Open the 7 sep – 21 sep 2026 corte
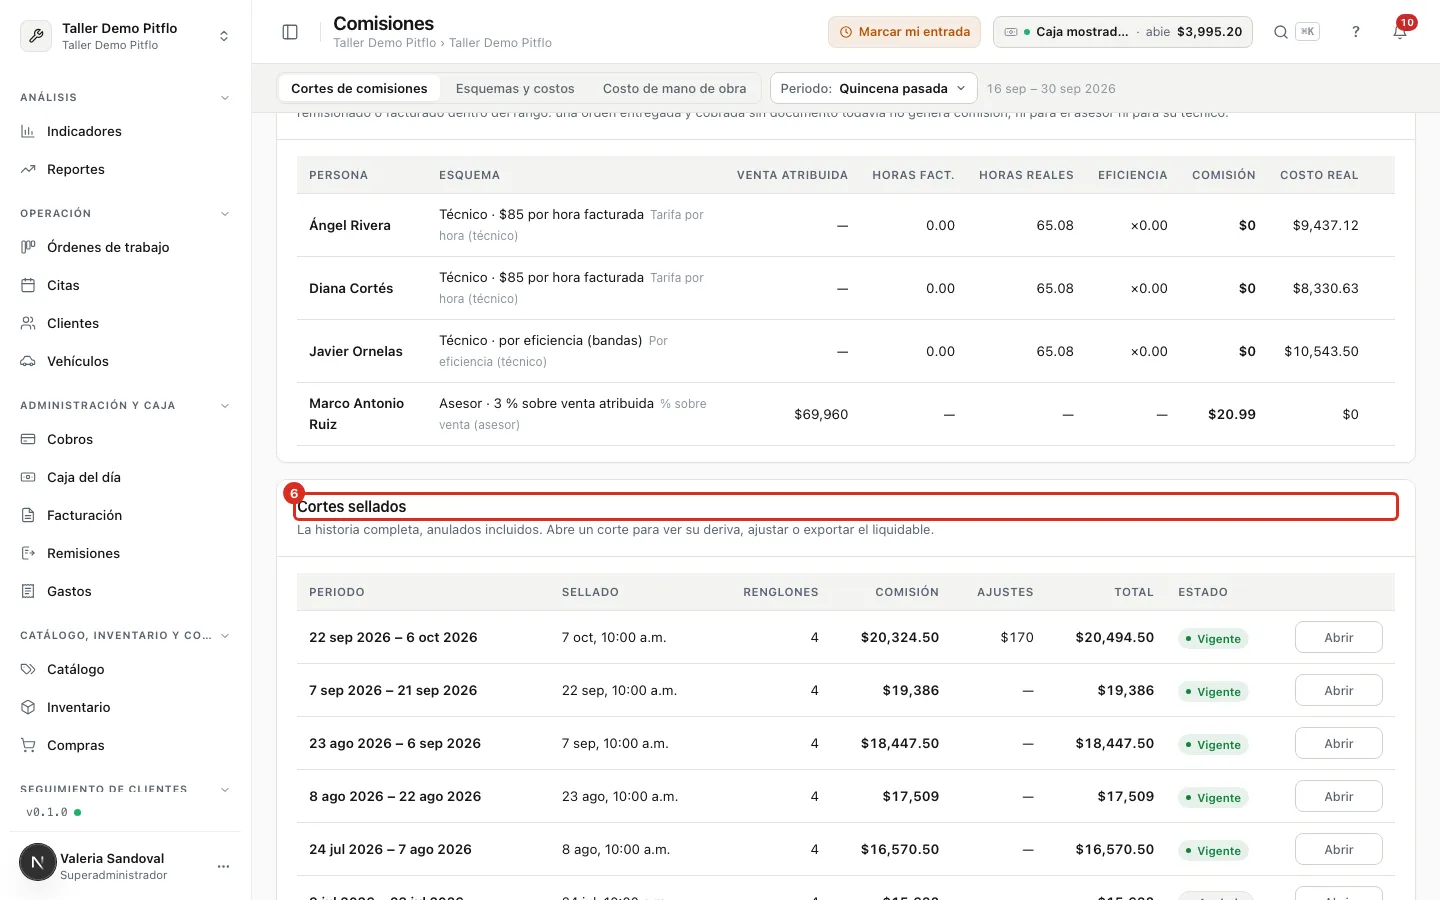This screenshot has width=1440, height=900. (1338, 690)
